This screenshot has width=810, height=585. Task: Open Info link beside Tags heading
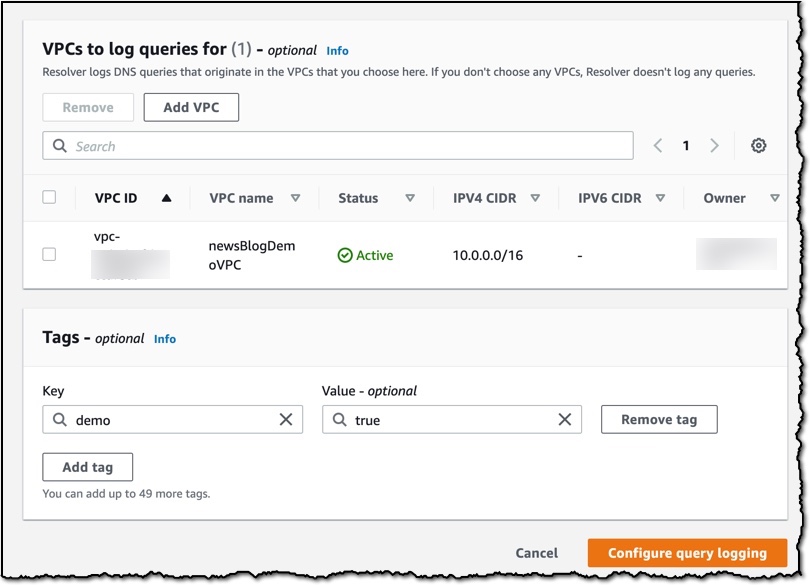165,339
